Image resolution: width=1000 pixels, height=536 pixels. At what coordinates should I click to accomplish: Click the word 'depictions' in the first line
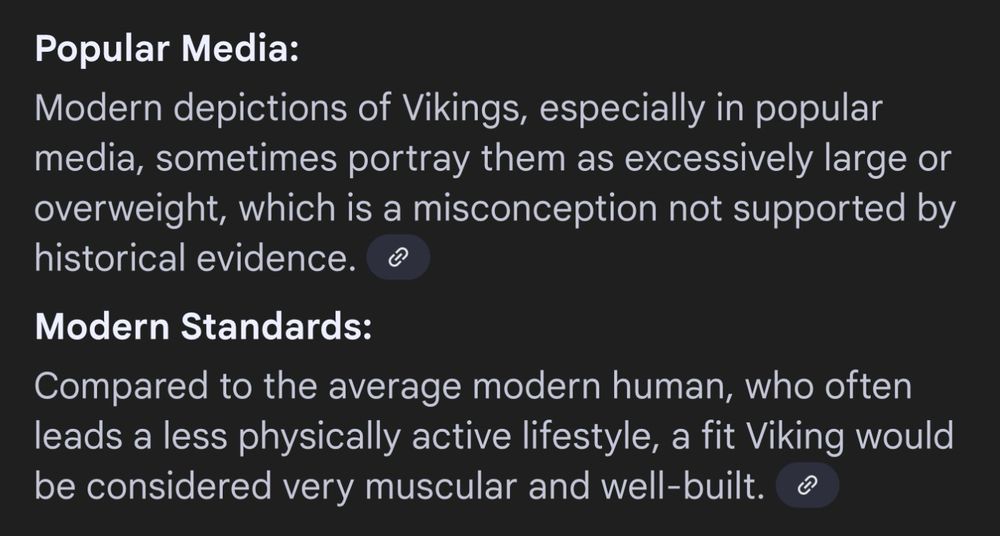260,108
